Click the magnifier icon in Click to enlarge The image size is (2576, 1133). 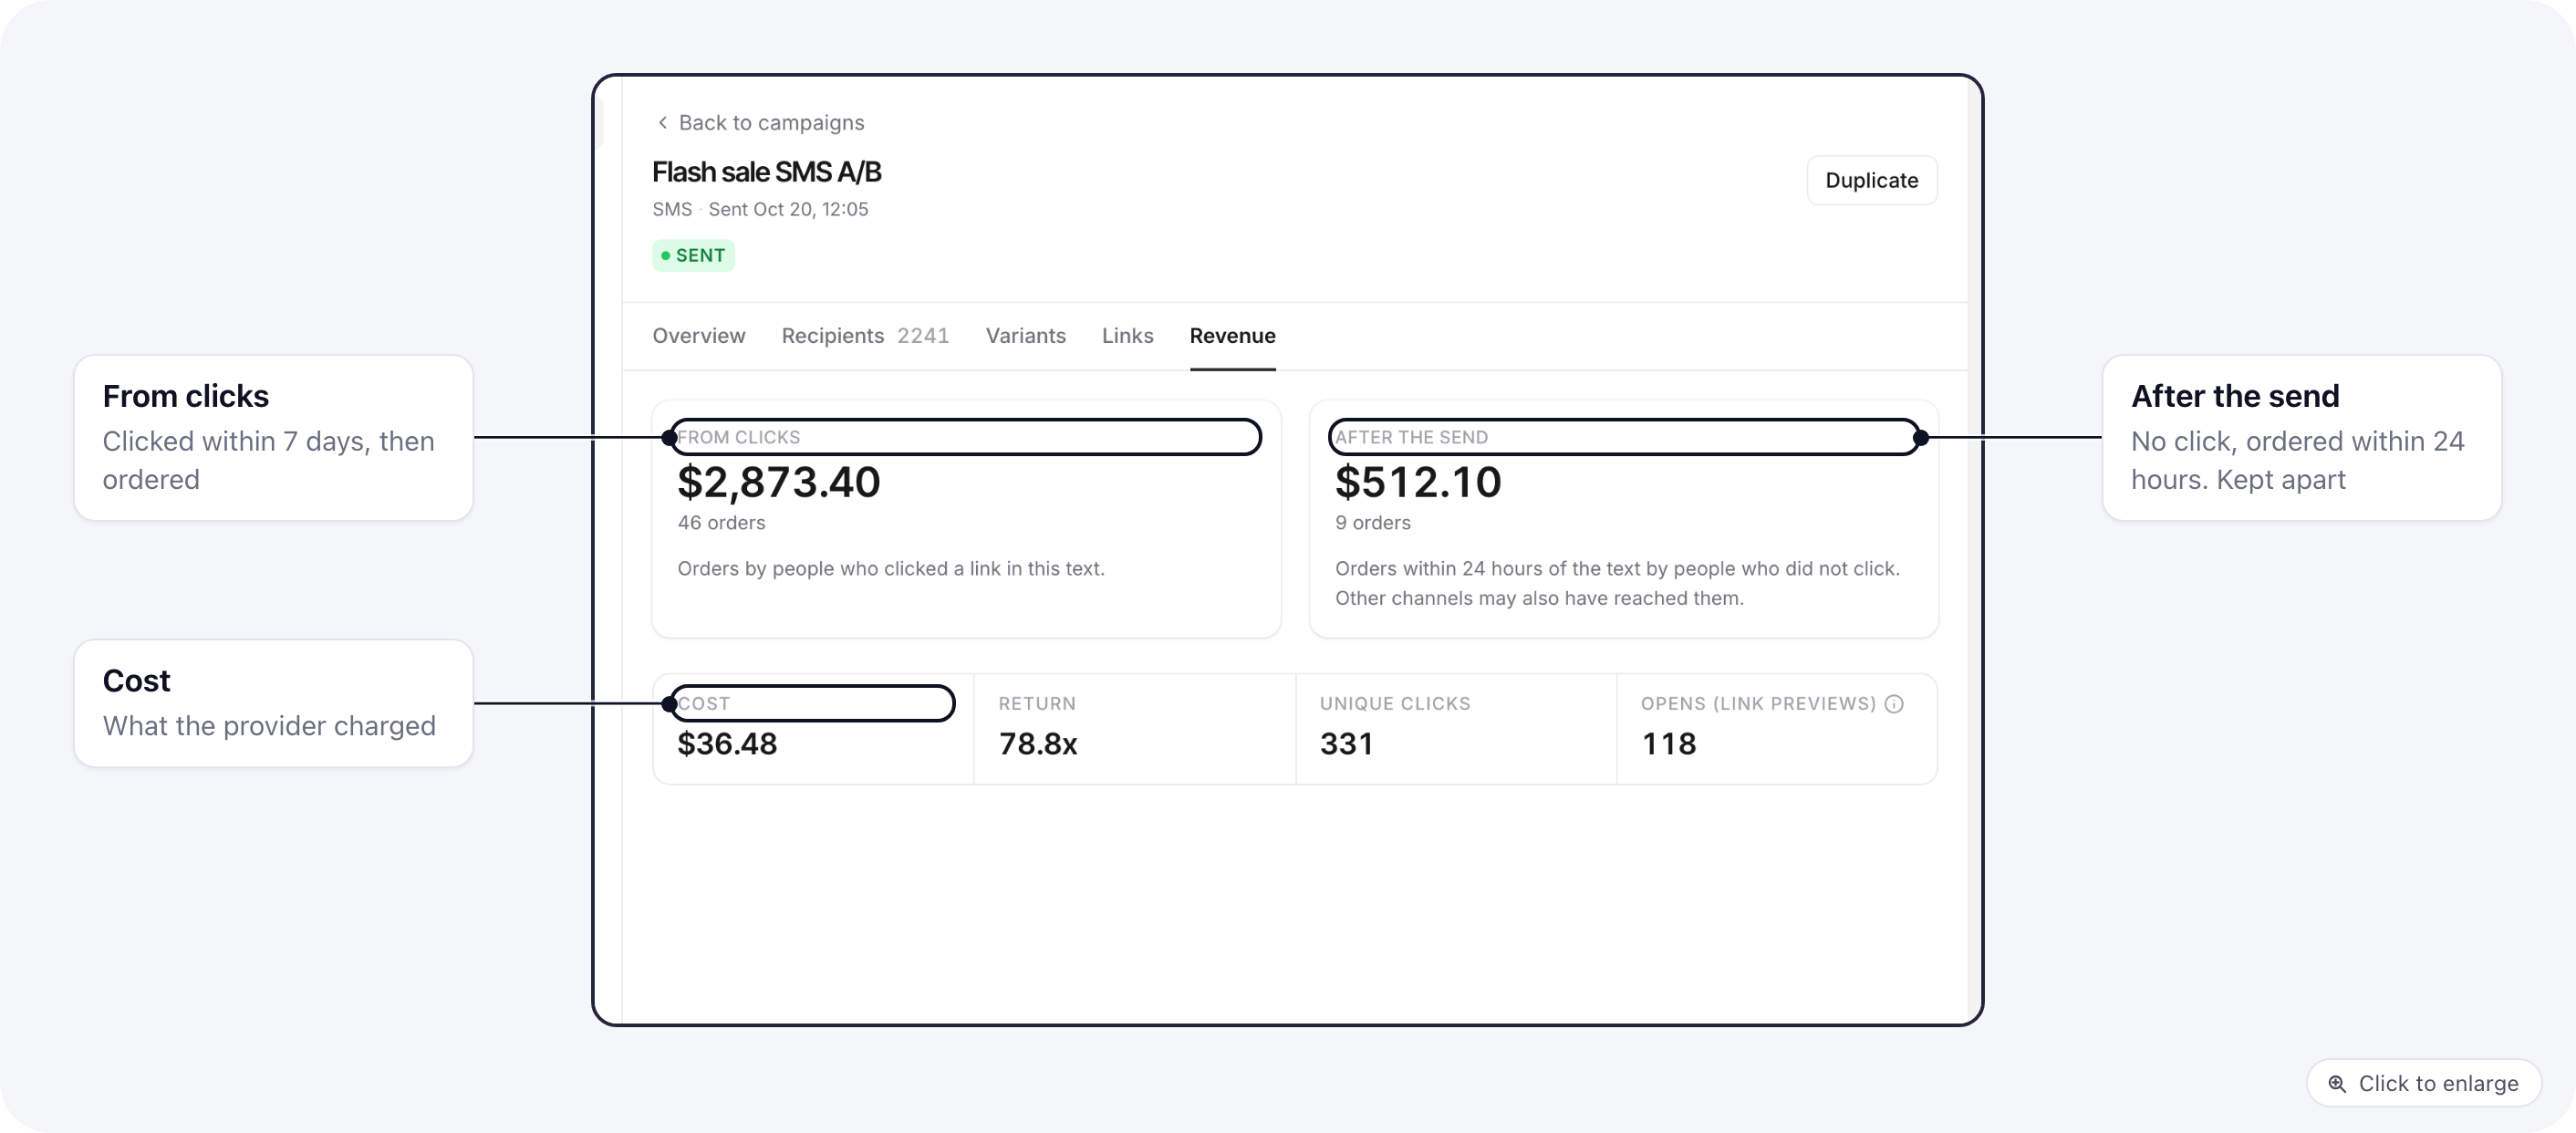2337,1084
